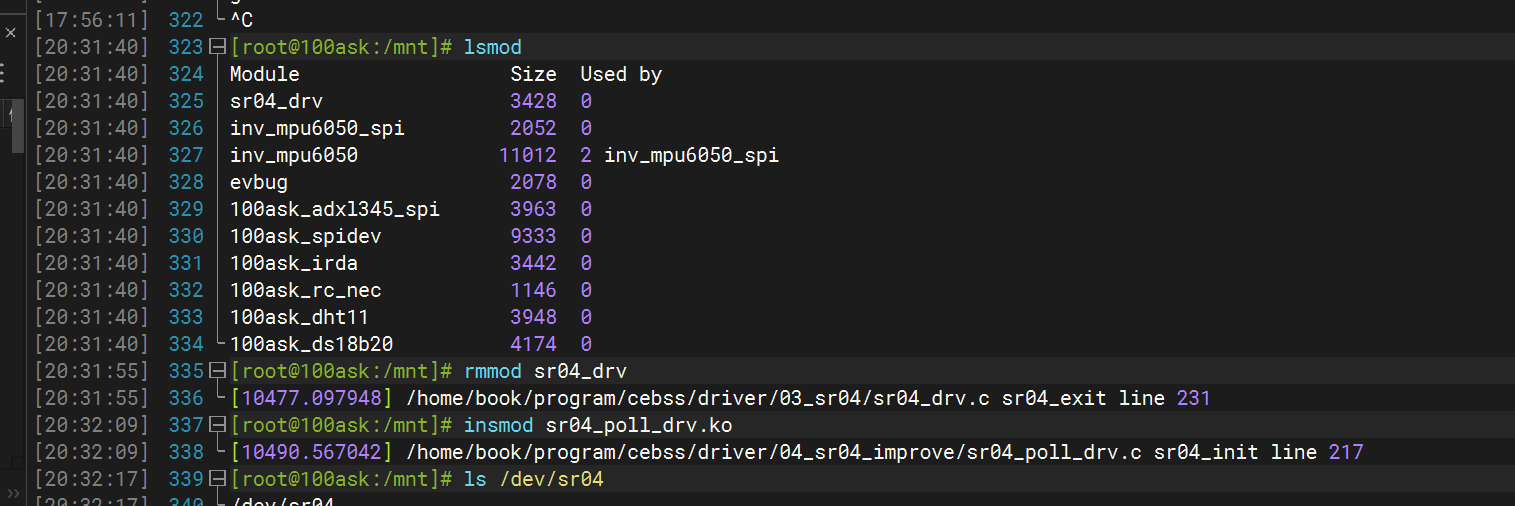This screenshot has width=1515, height=506.
Task: Expand the collapsed sidebar with the double-chevron icon
Action: 13,495
